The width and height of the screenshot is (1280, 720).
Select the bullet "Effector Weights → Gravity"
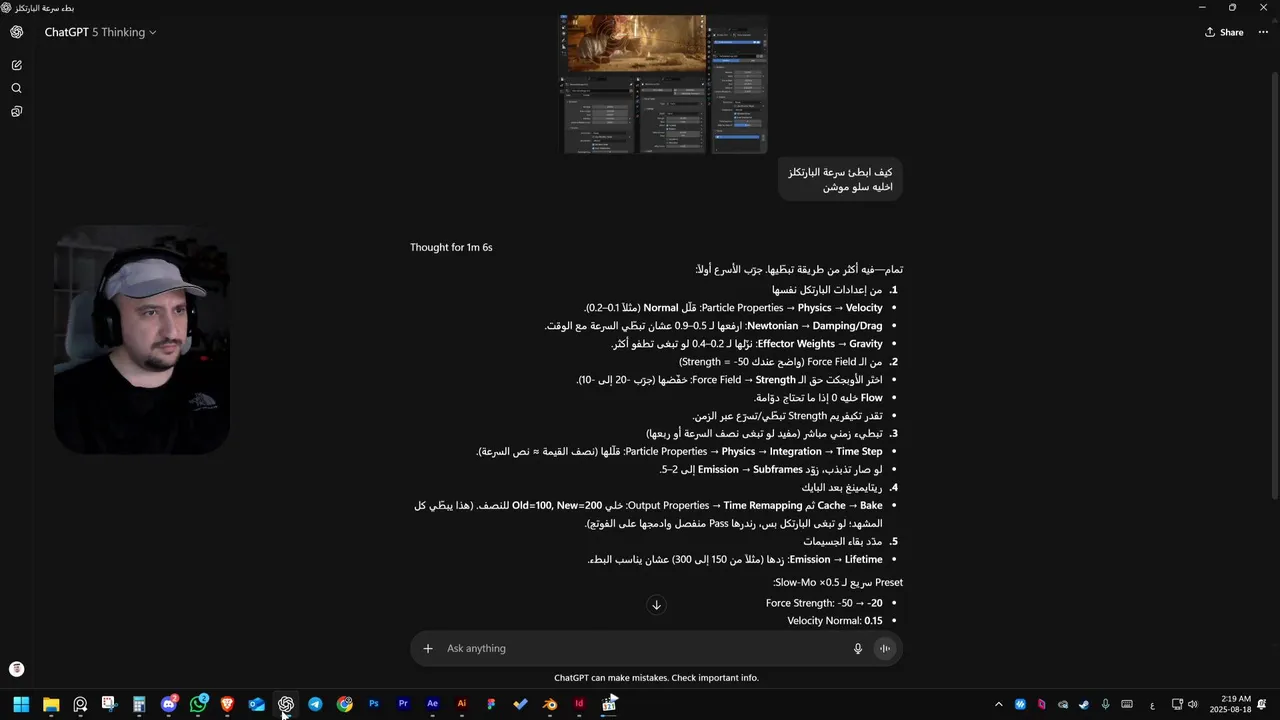point(746,344)
